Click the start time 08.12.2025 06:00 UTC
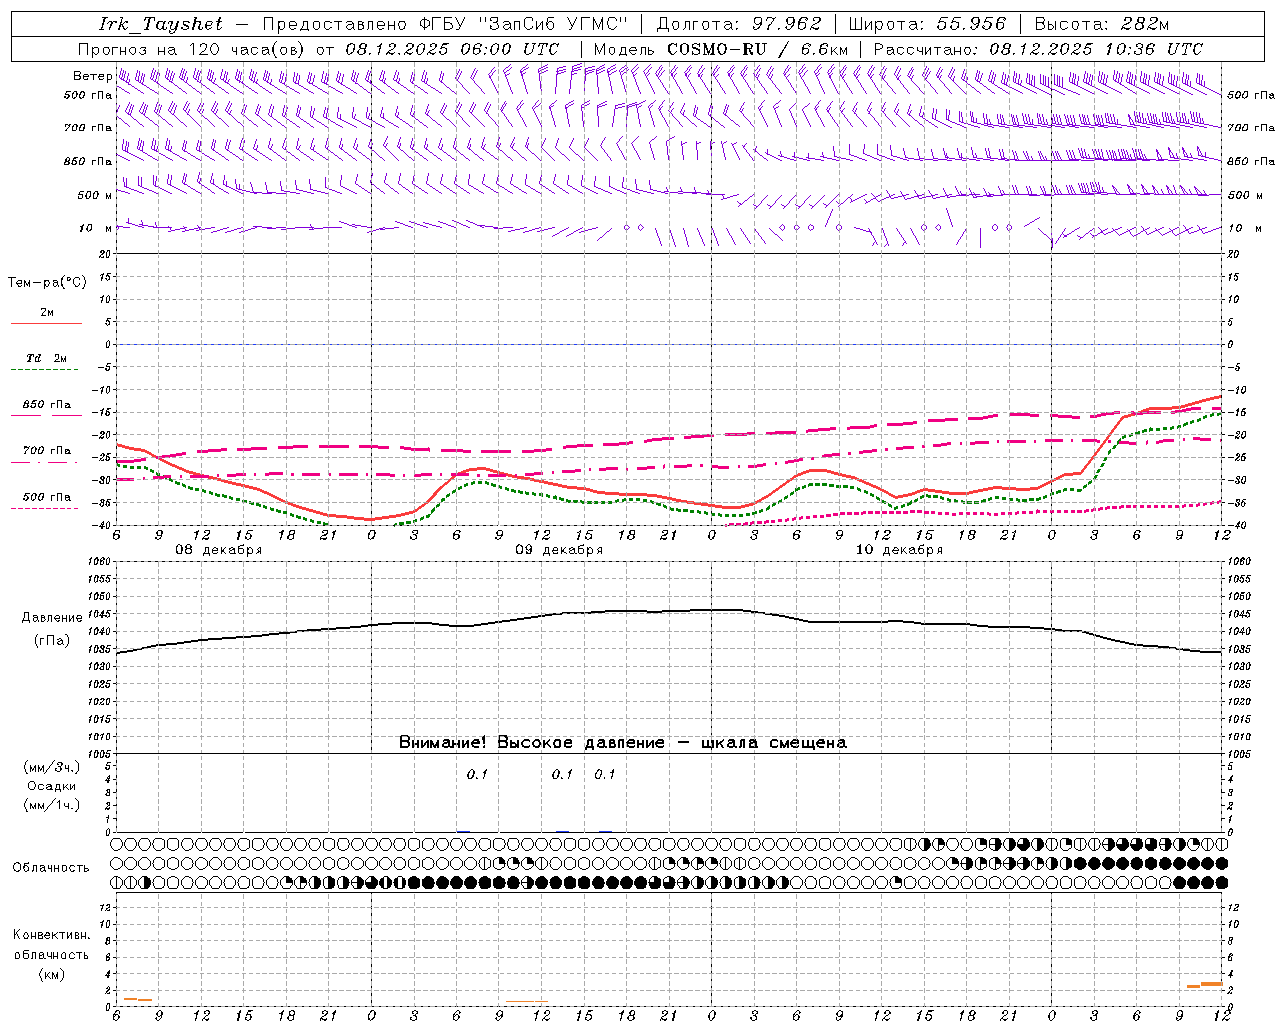The height and width of the screenshot is (1024, 1280). [452, 49]
